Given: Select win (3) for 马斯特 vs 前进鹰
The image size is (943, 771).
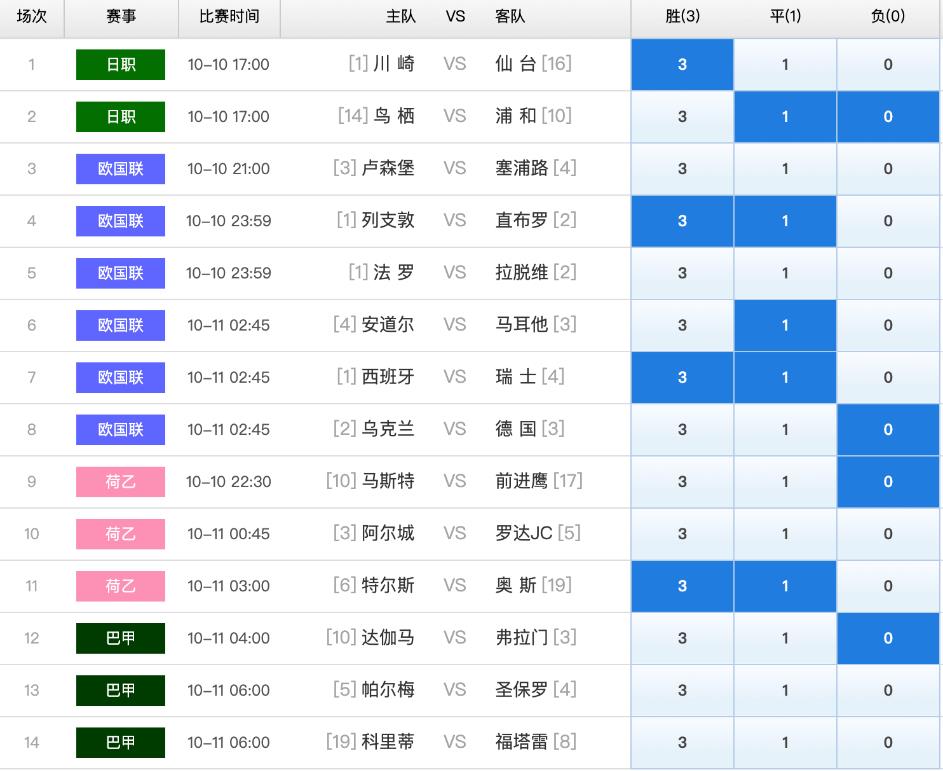Looking at the screenshot, I should (x=682, y=482).
